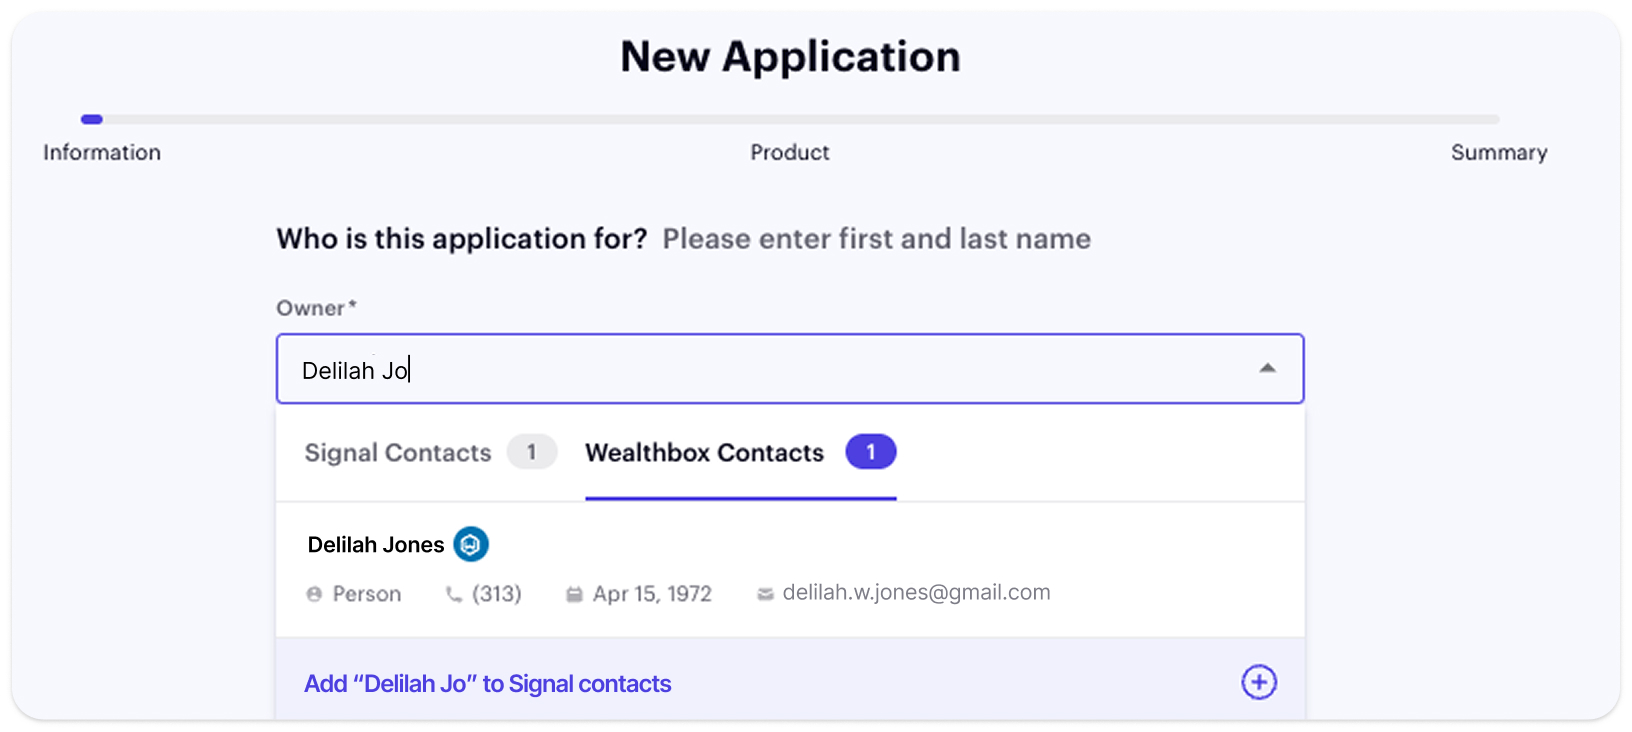Click inside the Owner text field
The height and width of the screenshot is (732, 1632).
click(x=760, y=370)
